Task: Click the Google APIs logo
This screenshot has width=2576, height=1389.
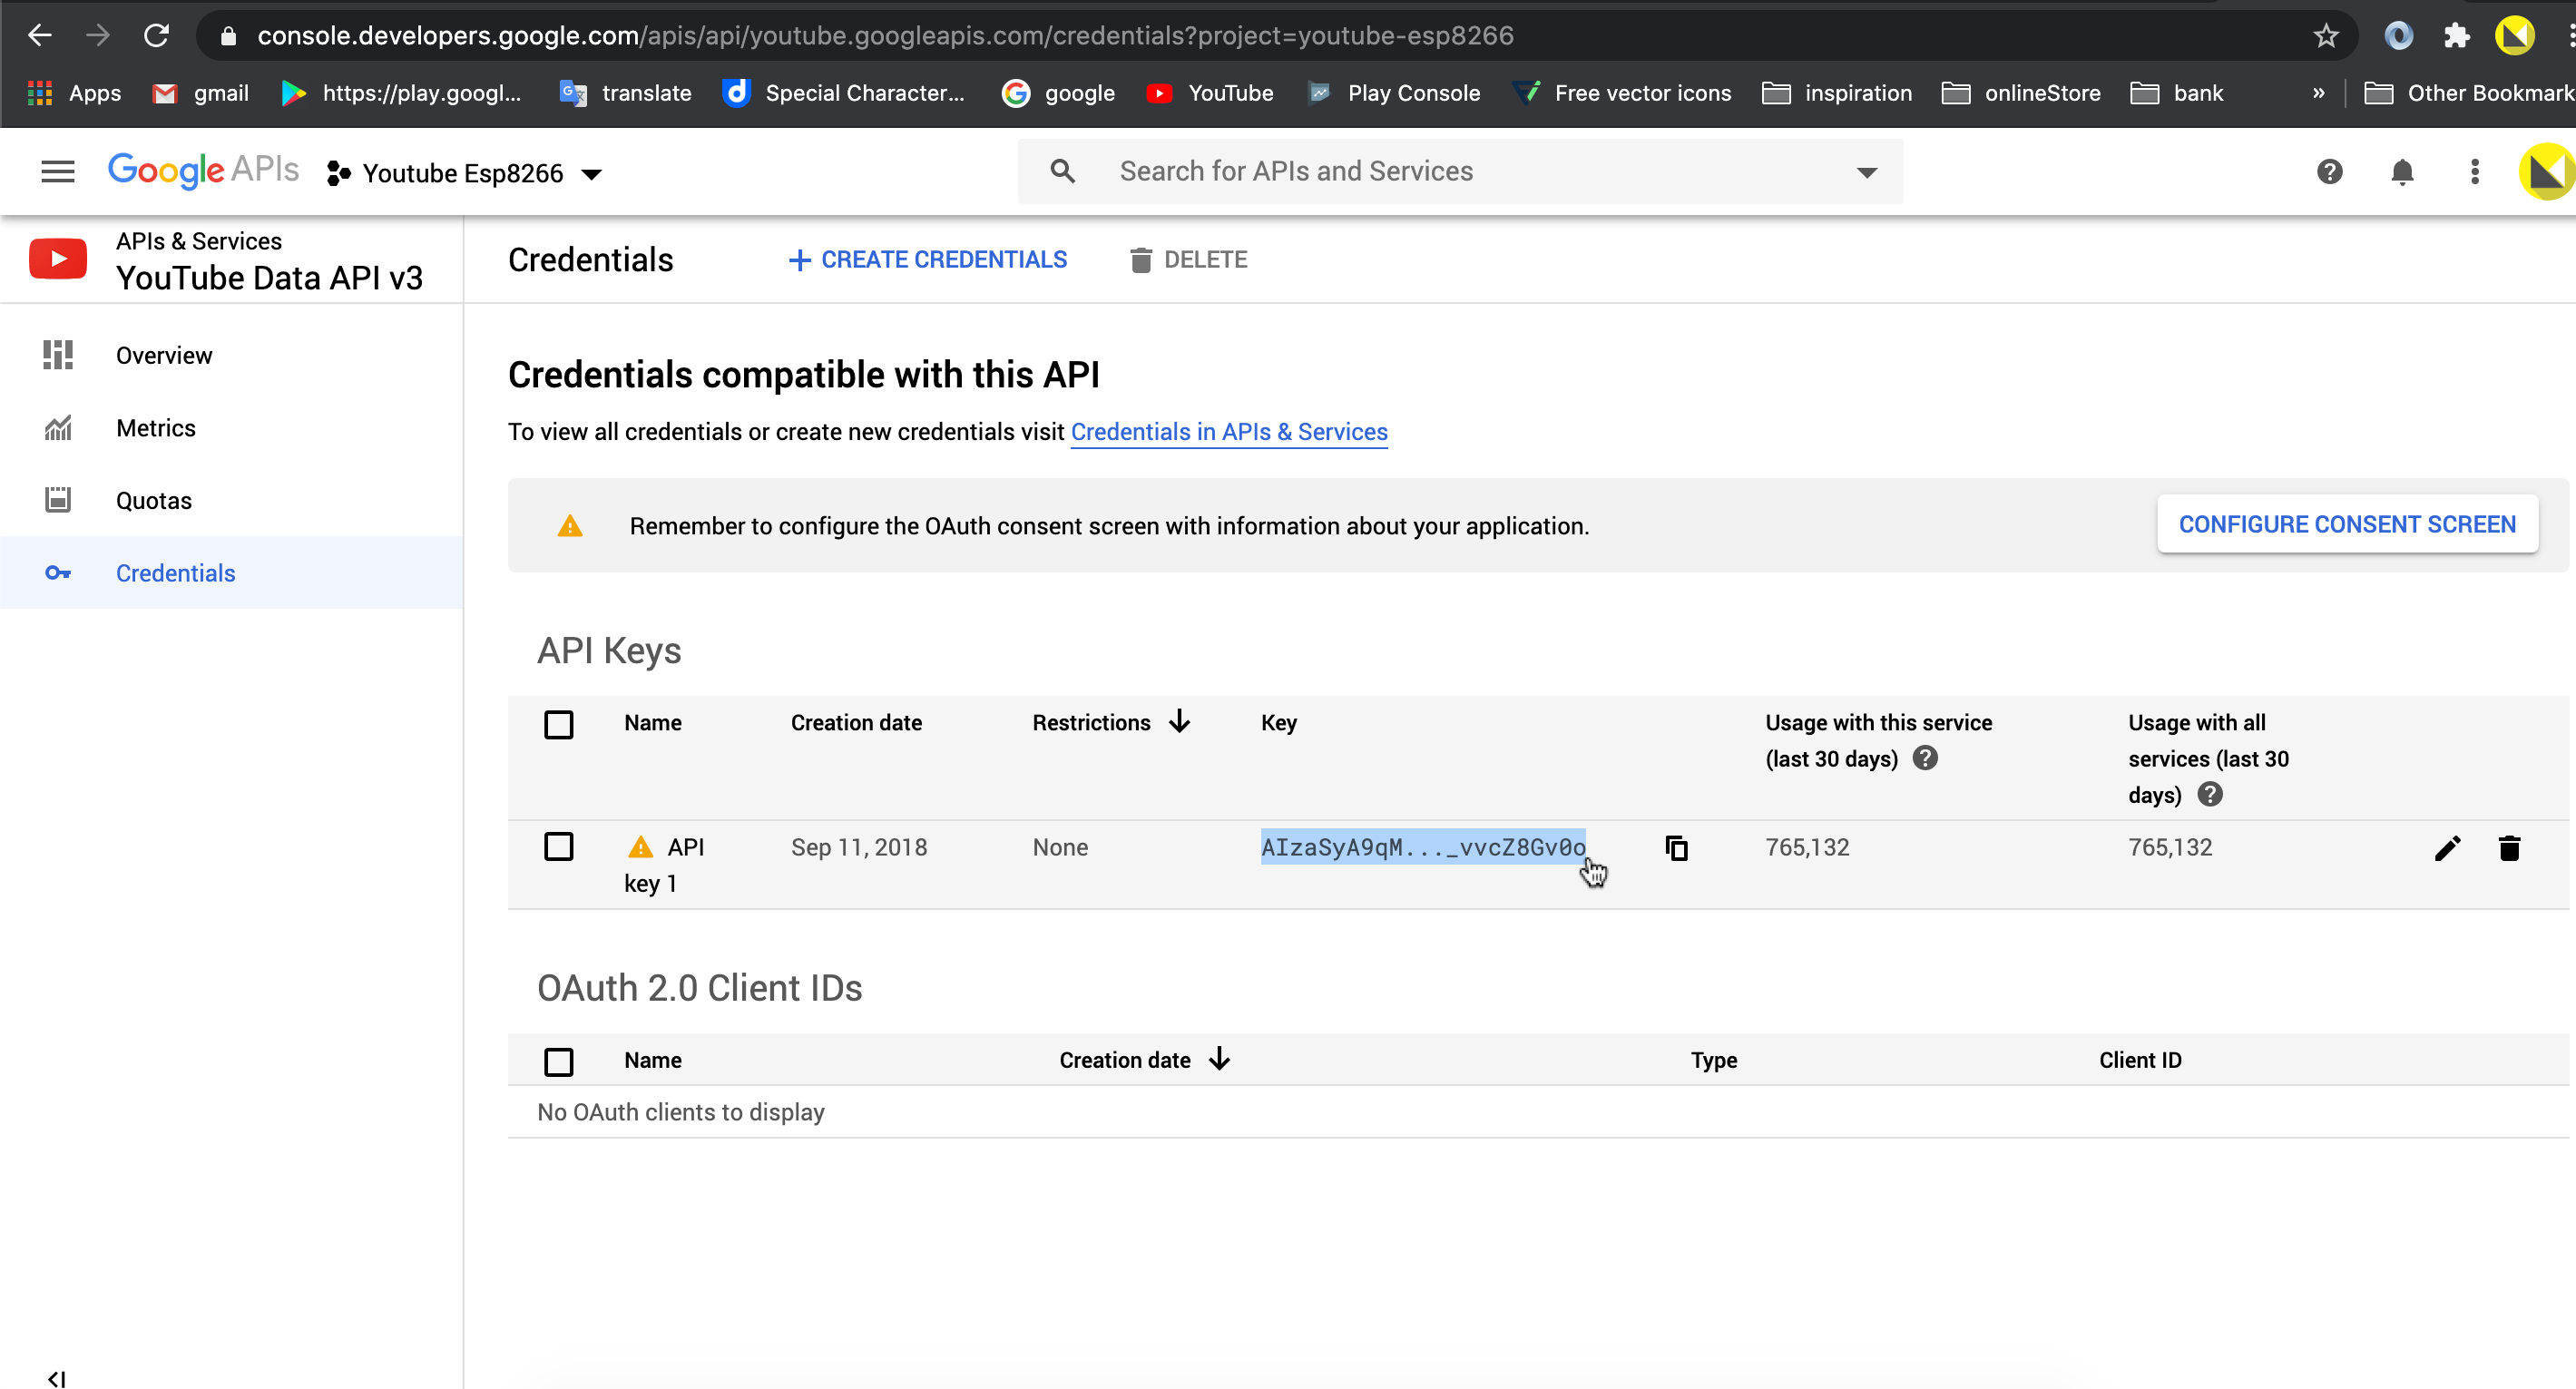Action: click(203, 171)
